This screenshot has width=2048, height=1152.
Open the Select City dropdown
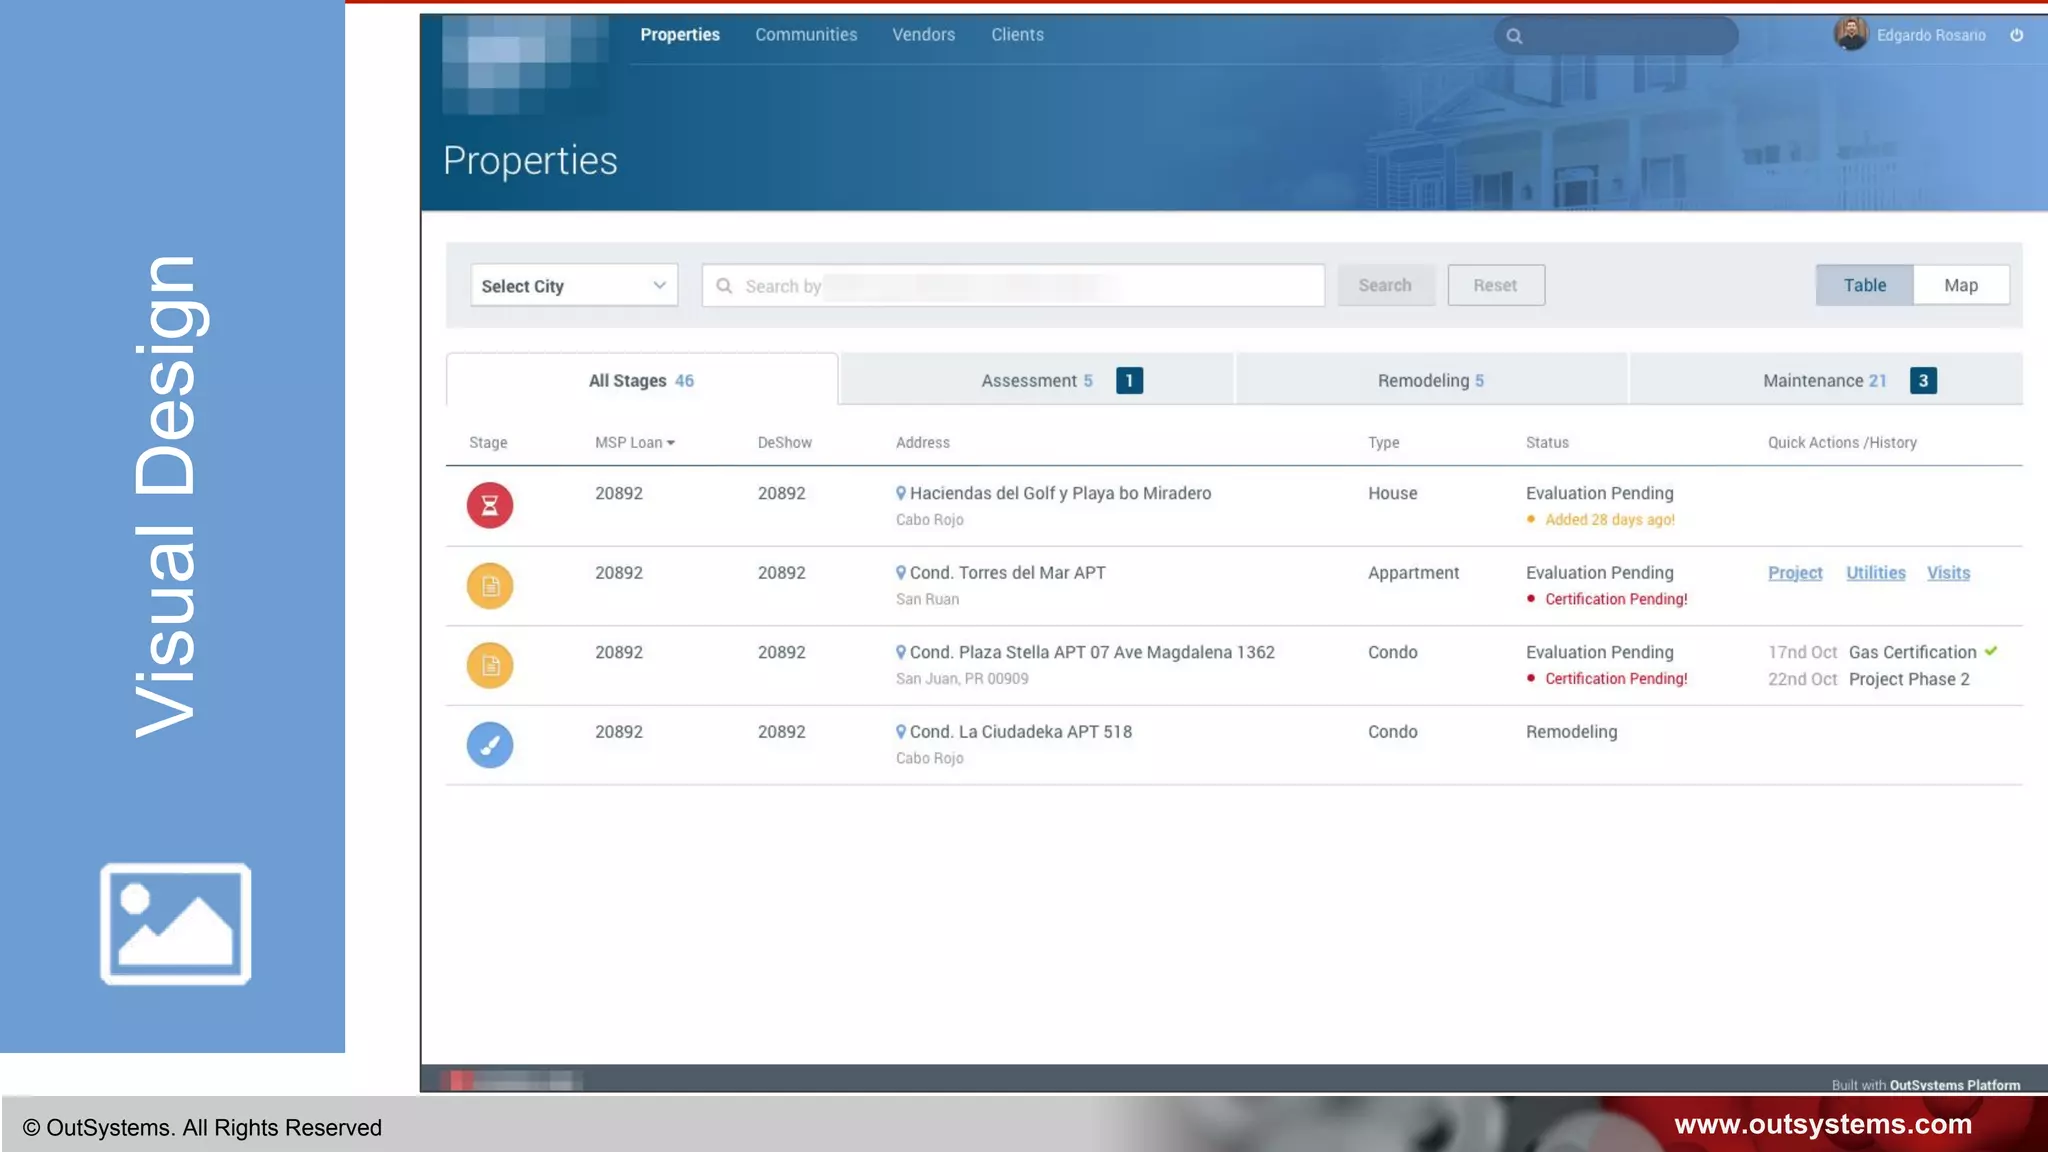[x=573, y=286]
